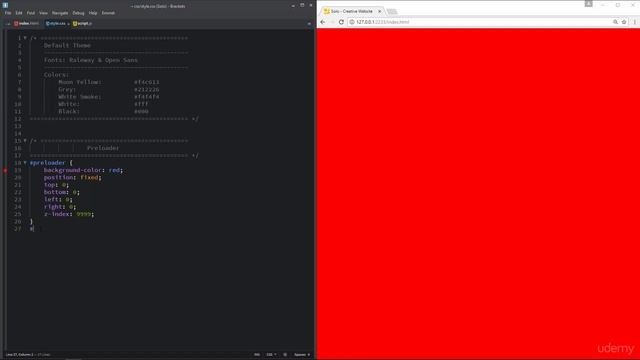Click the red lint marker beside line 19

pos(5,171)
